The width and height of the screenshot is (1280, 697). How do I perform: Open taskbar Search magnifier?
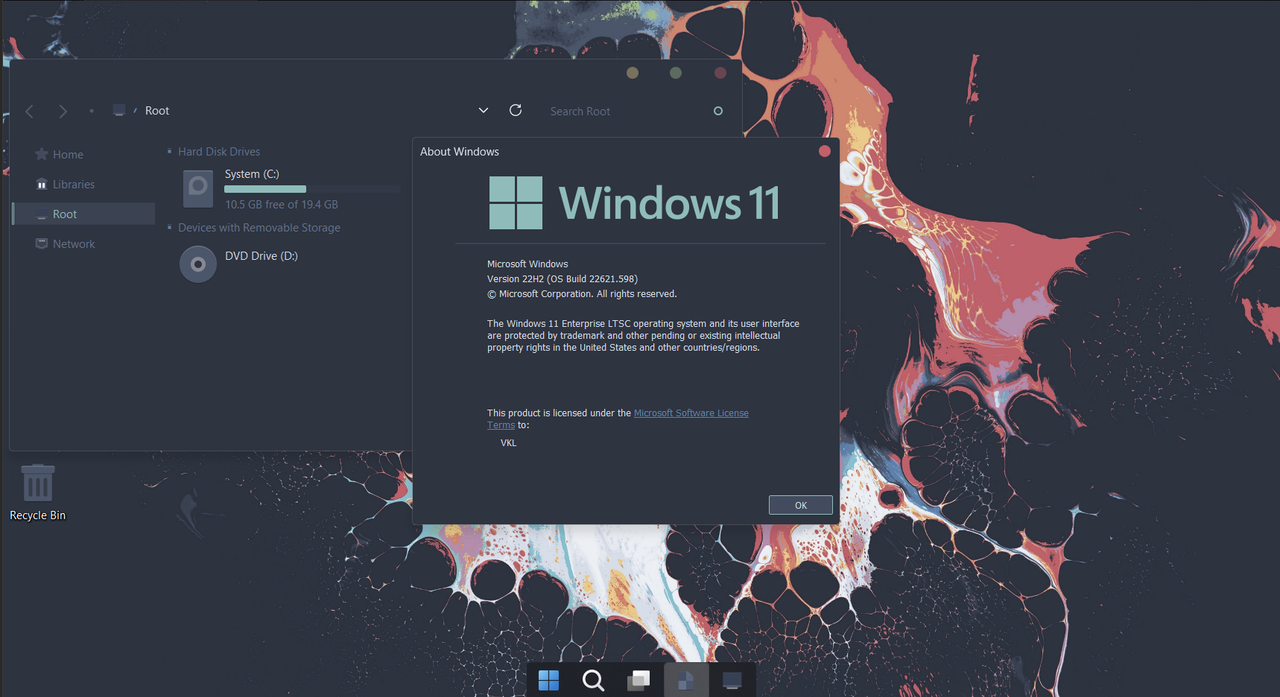click(x=593, y=681)
